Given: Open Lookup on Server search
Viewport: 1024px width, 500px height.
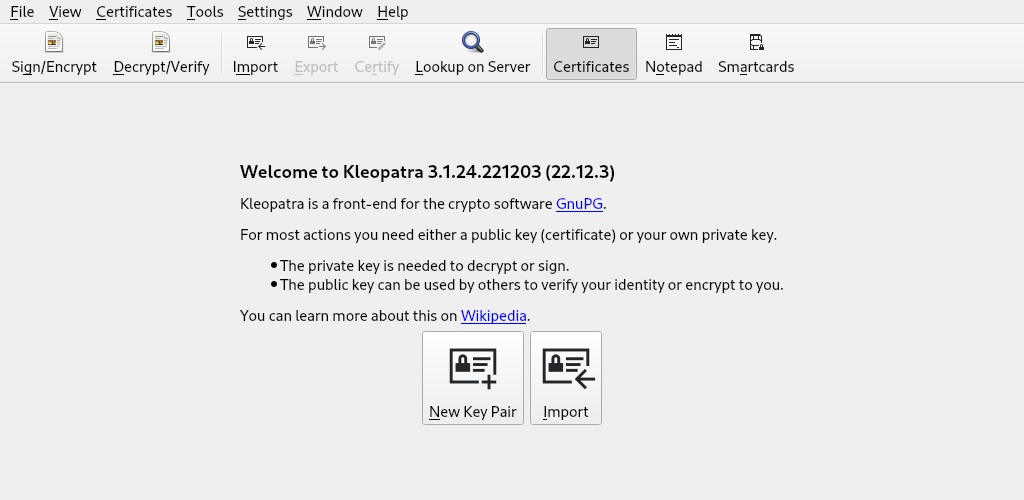Looking at the screenshot, I should [473, 54].
